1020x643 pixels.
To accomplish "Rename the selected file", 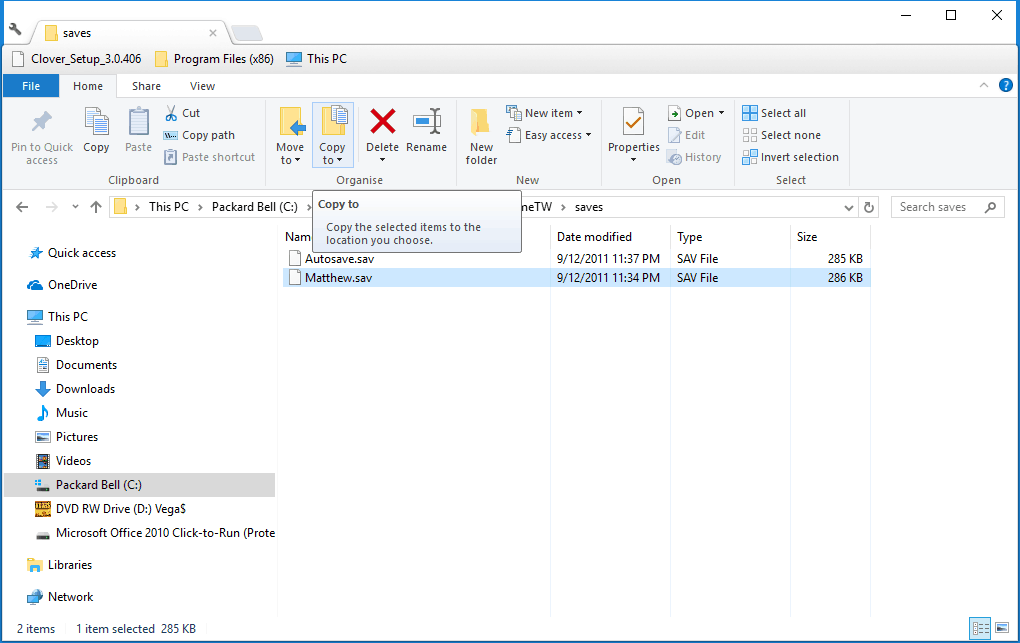I will pos(427,131).
